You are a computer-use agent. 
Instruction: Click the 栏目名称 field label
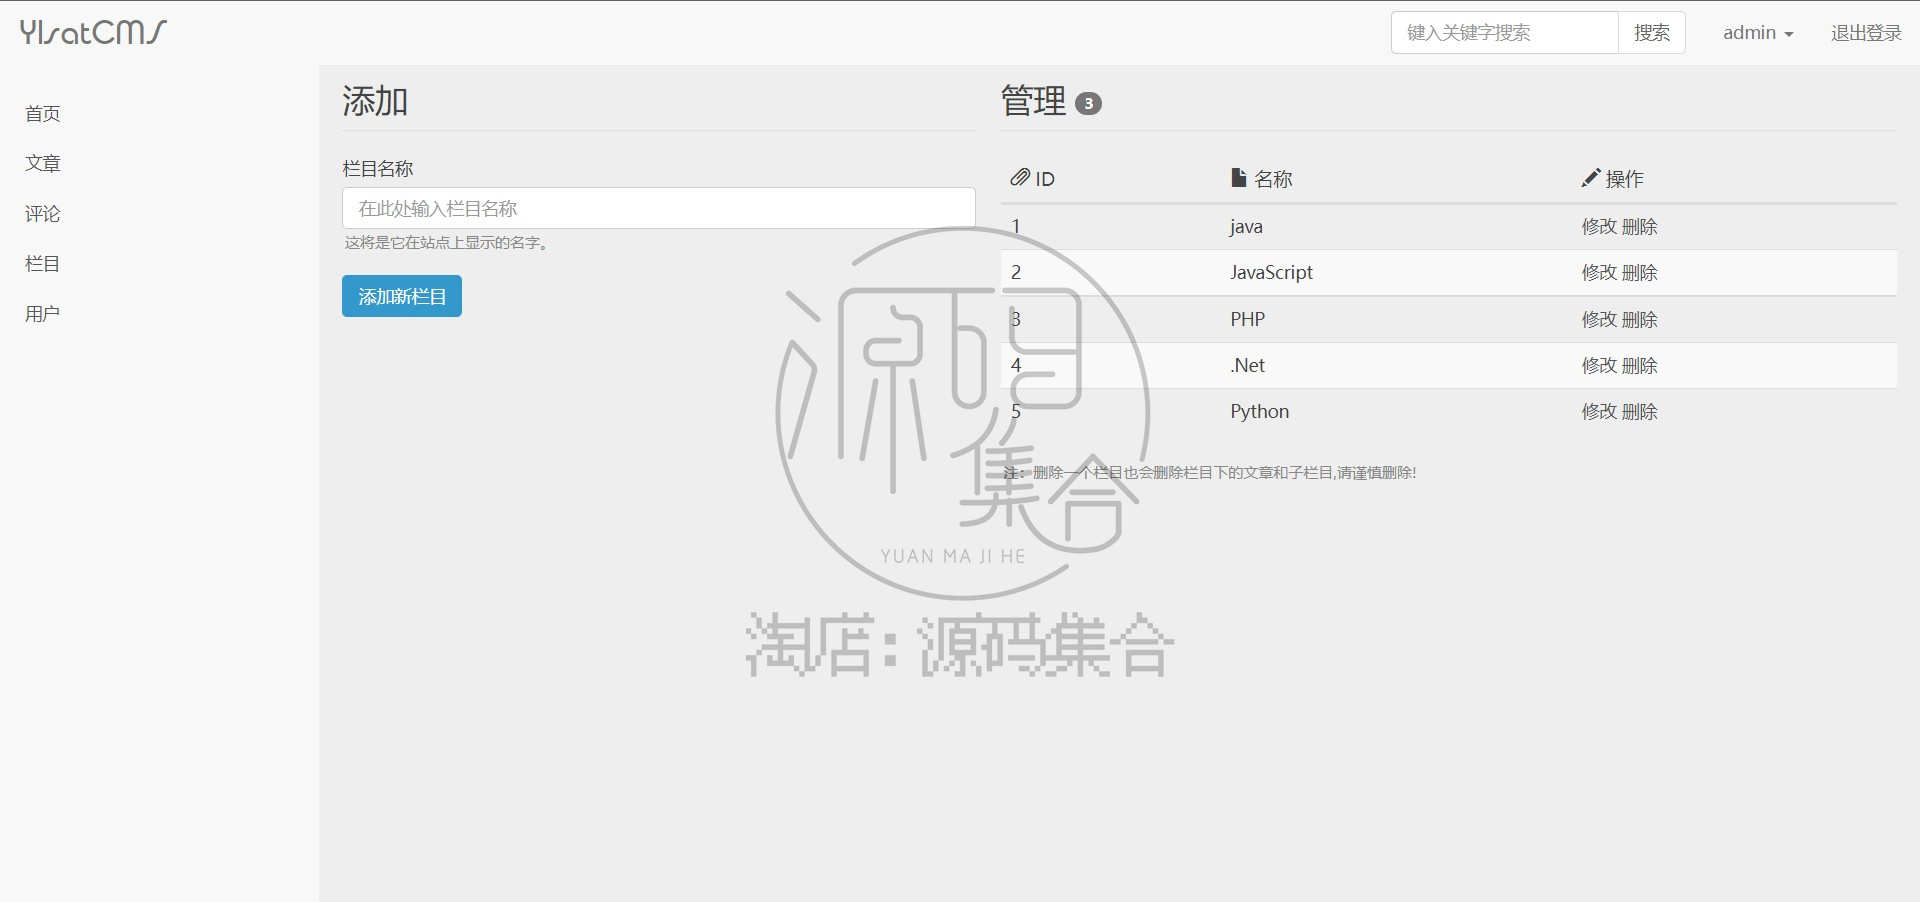[378, 169]
